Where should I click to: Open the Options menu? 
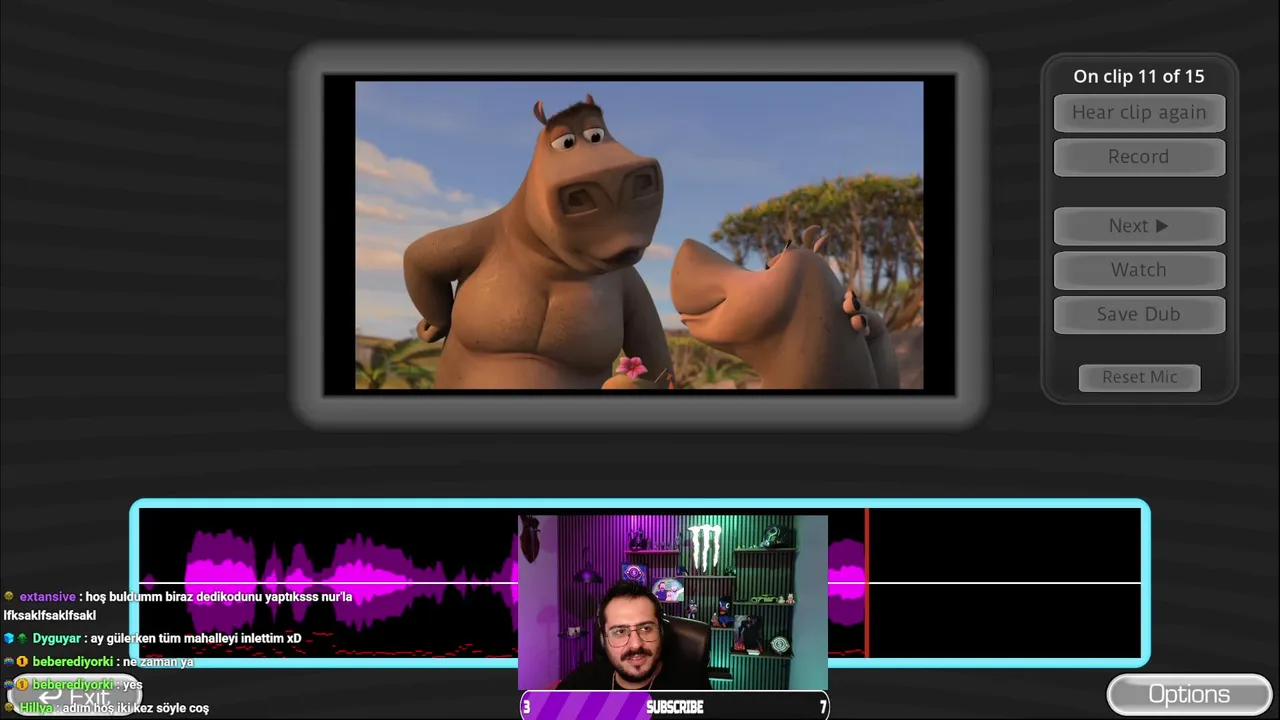click(1189, 694)
